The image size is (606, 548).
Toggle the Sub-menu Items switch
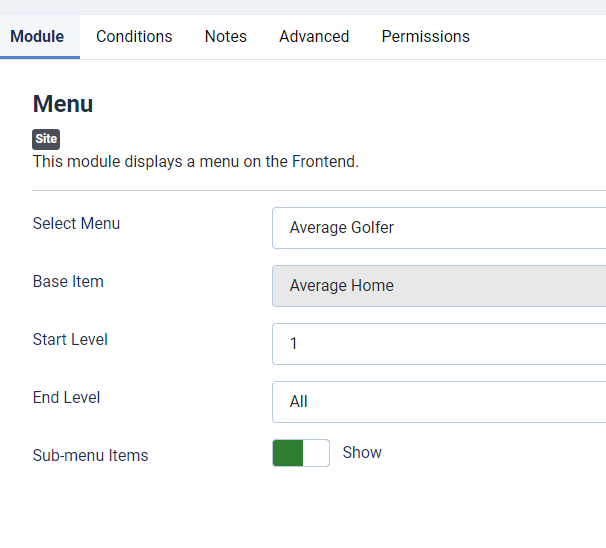[x=301, y=453]
